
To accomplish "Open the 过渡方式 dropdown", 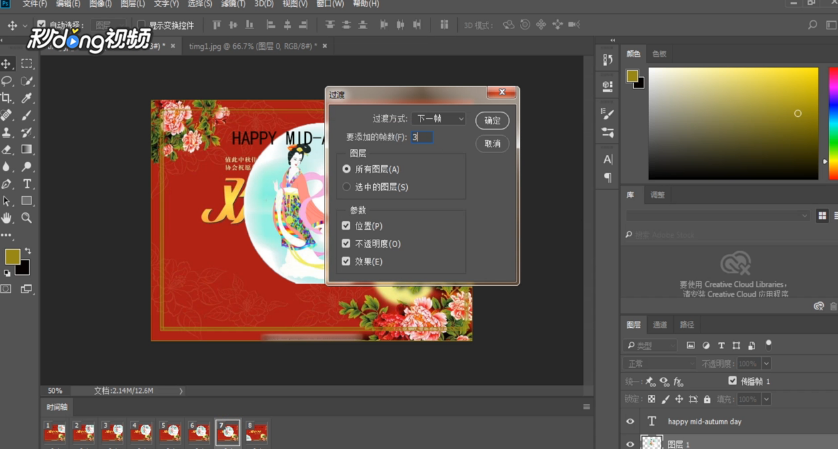I will [438, 119].
